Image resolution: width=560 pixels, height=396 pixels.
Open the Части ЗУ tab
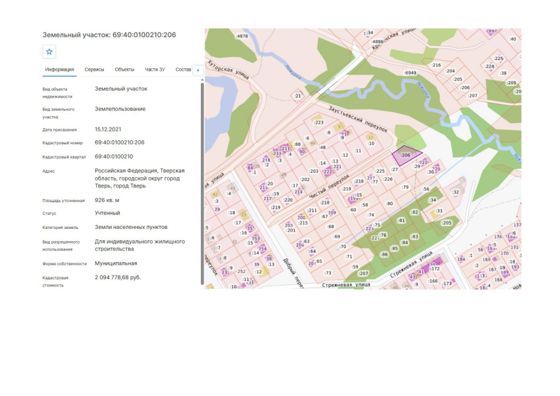tap(155, 69)
